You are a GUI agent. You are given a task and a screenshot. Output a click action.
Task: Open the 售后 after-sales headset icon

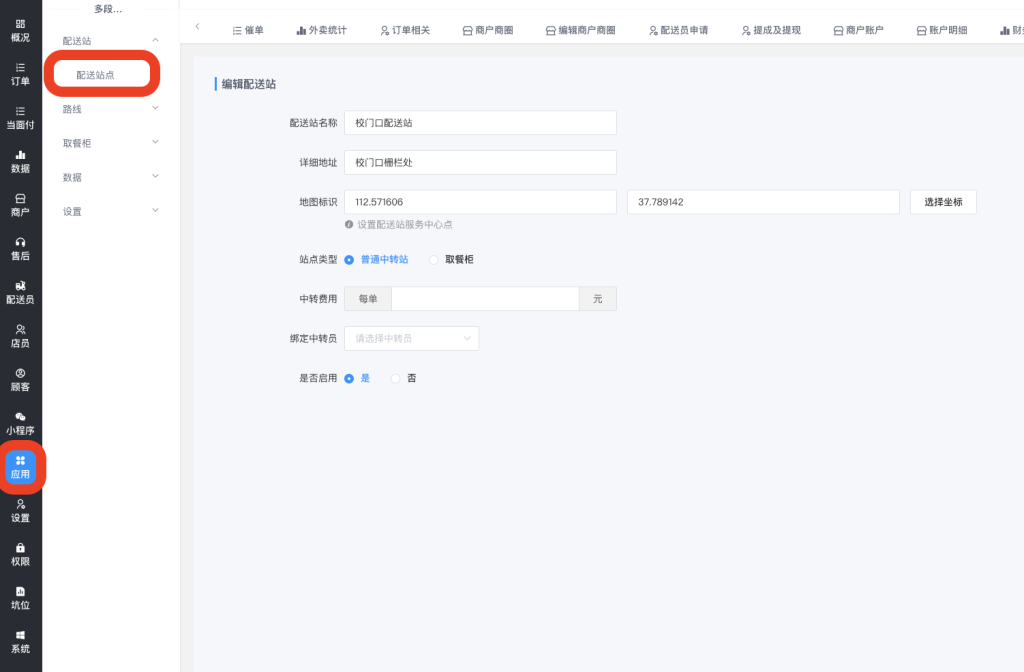[20, 248]
